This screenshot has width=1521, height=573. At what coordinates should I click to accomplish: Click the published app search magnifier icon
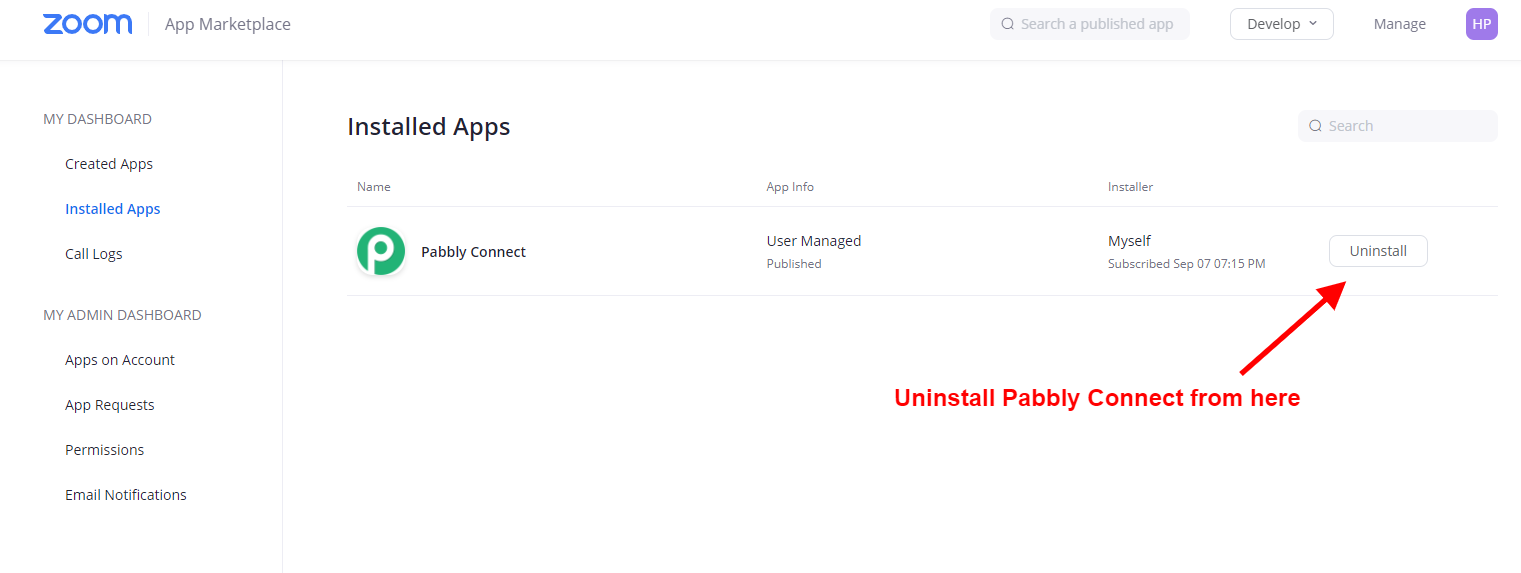click(1007, 24)
